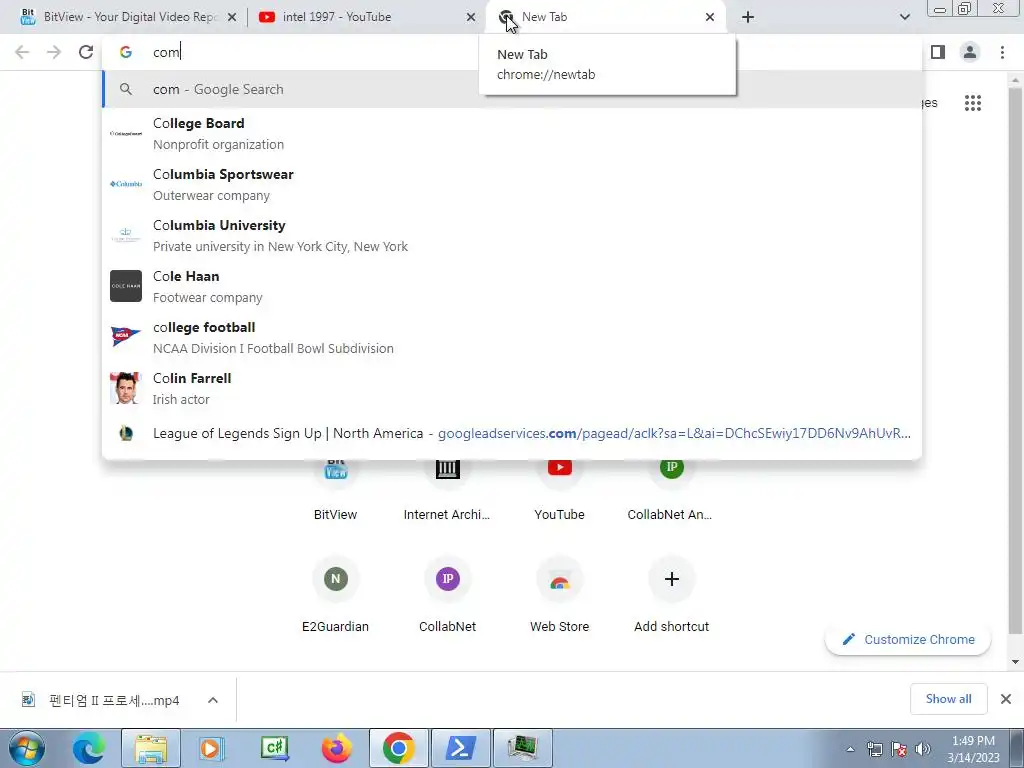Open the Web Store shortcut
This screenshot has width=1024, height=768.
pyautogui.click(x=560, y=593)
